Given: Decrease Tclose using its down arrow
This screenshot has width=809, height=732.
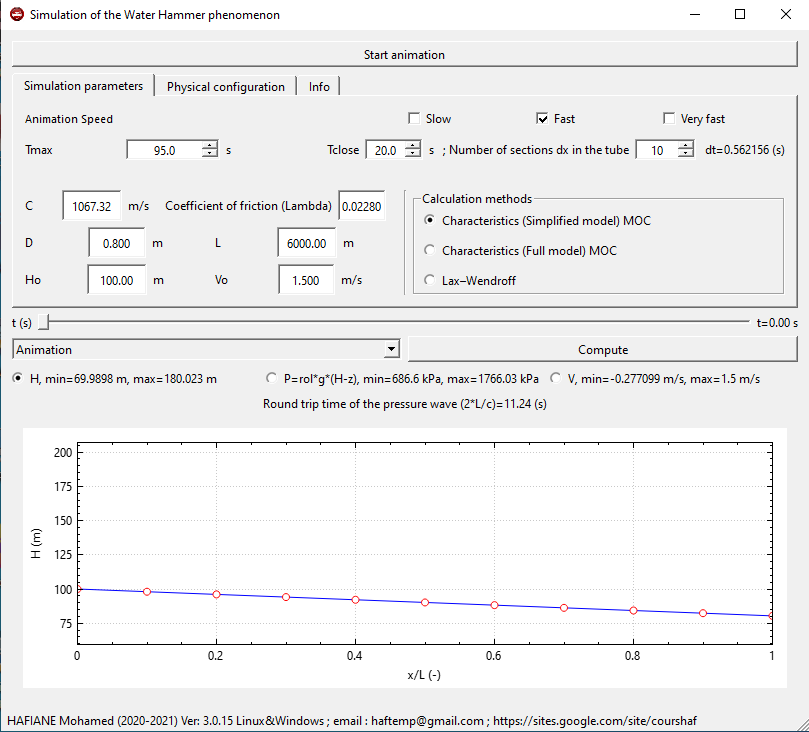Looking at the screenshot, I should [414, 153].
